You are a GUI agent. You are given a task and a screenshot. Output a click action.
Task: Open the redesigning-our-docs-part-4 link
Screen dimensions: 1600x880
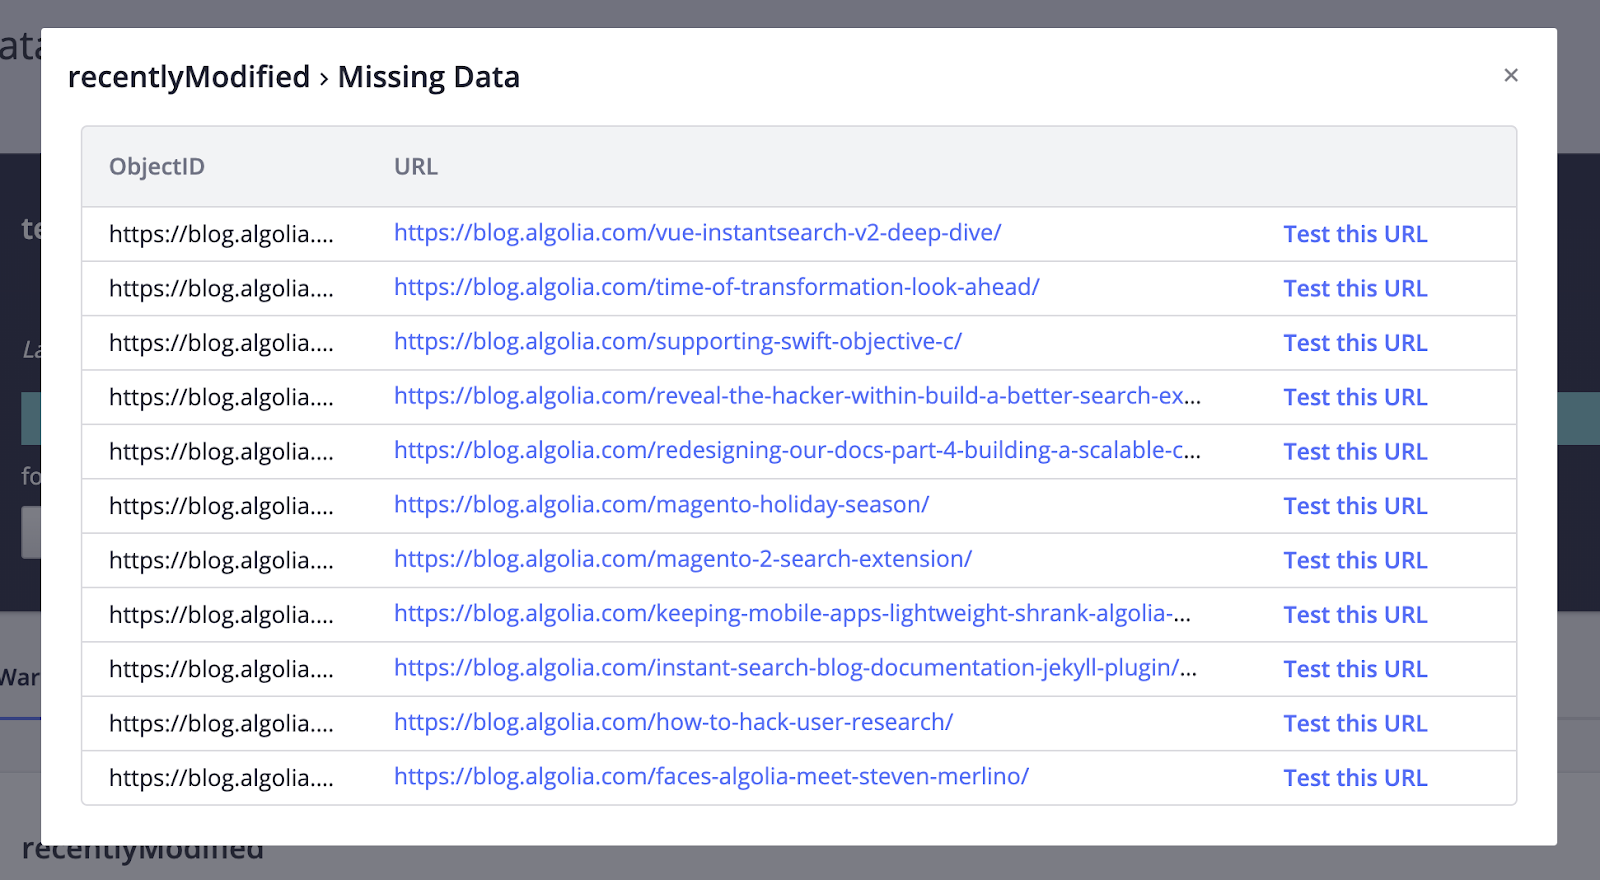tap(796, 451)
